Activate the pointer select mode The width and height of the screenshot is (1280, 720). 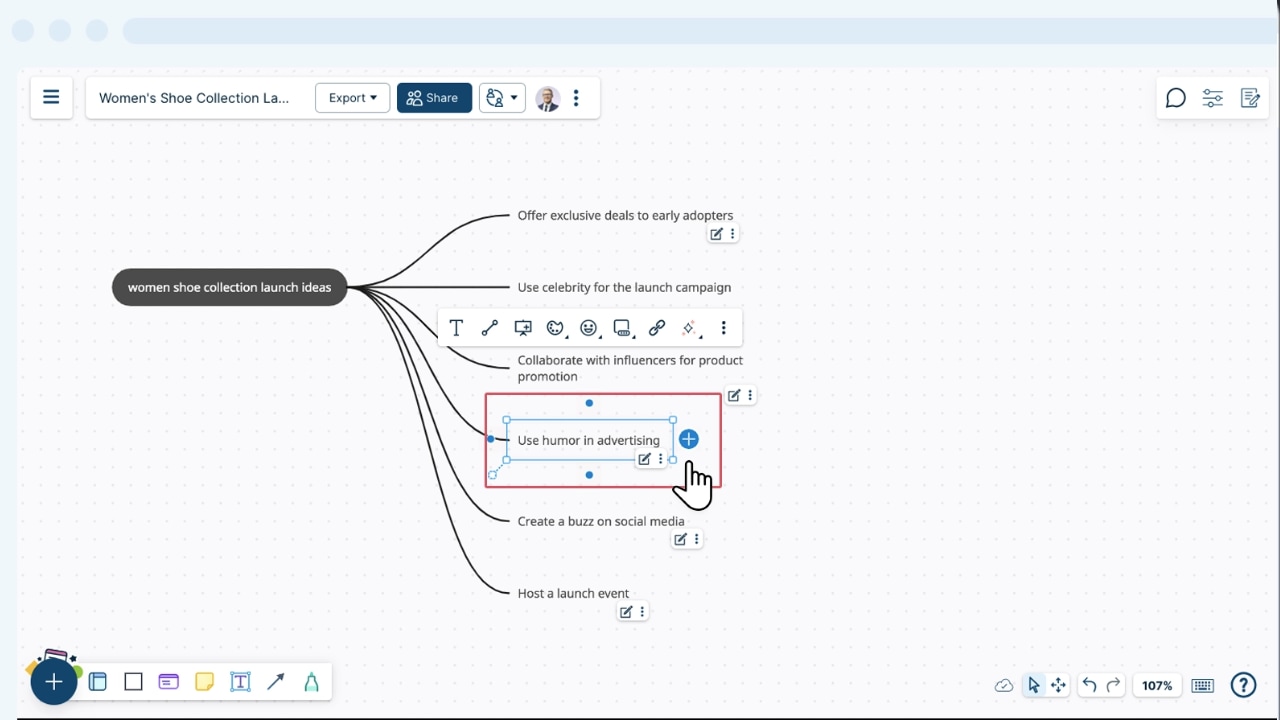pyautogui.click(x=1033, y=685)
